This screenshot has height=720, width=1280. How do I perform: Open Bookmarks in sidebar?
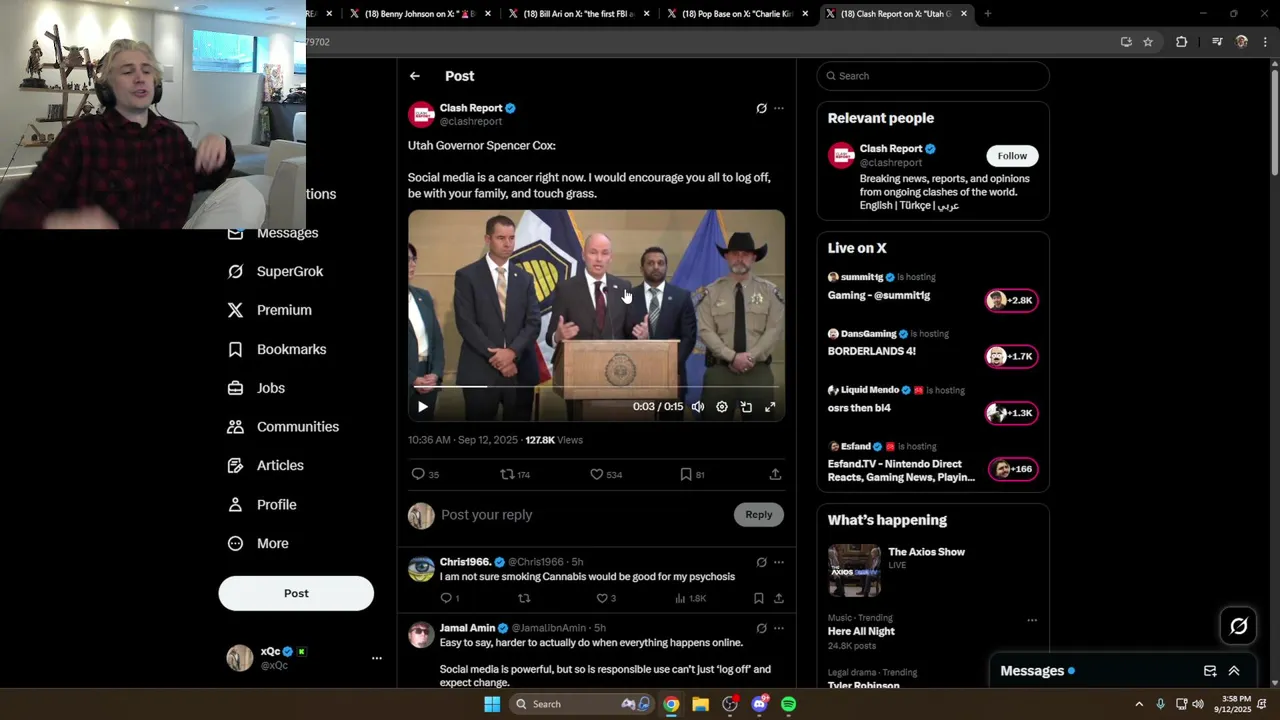[277, 349]
